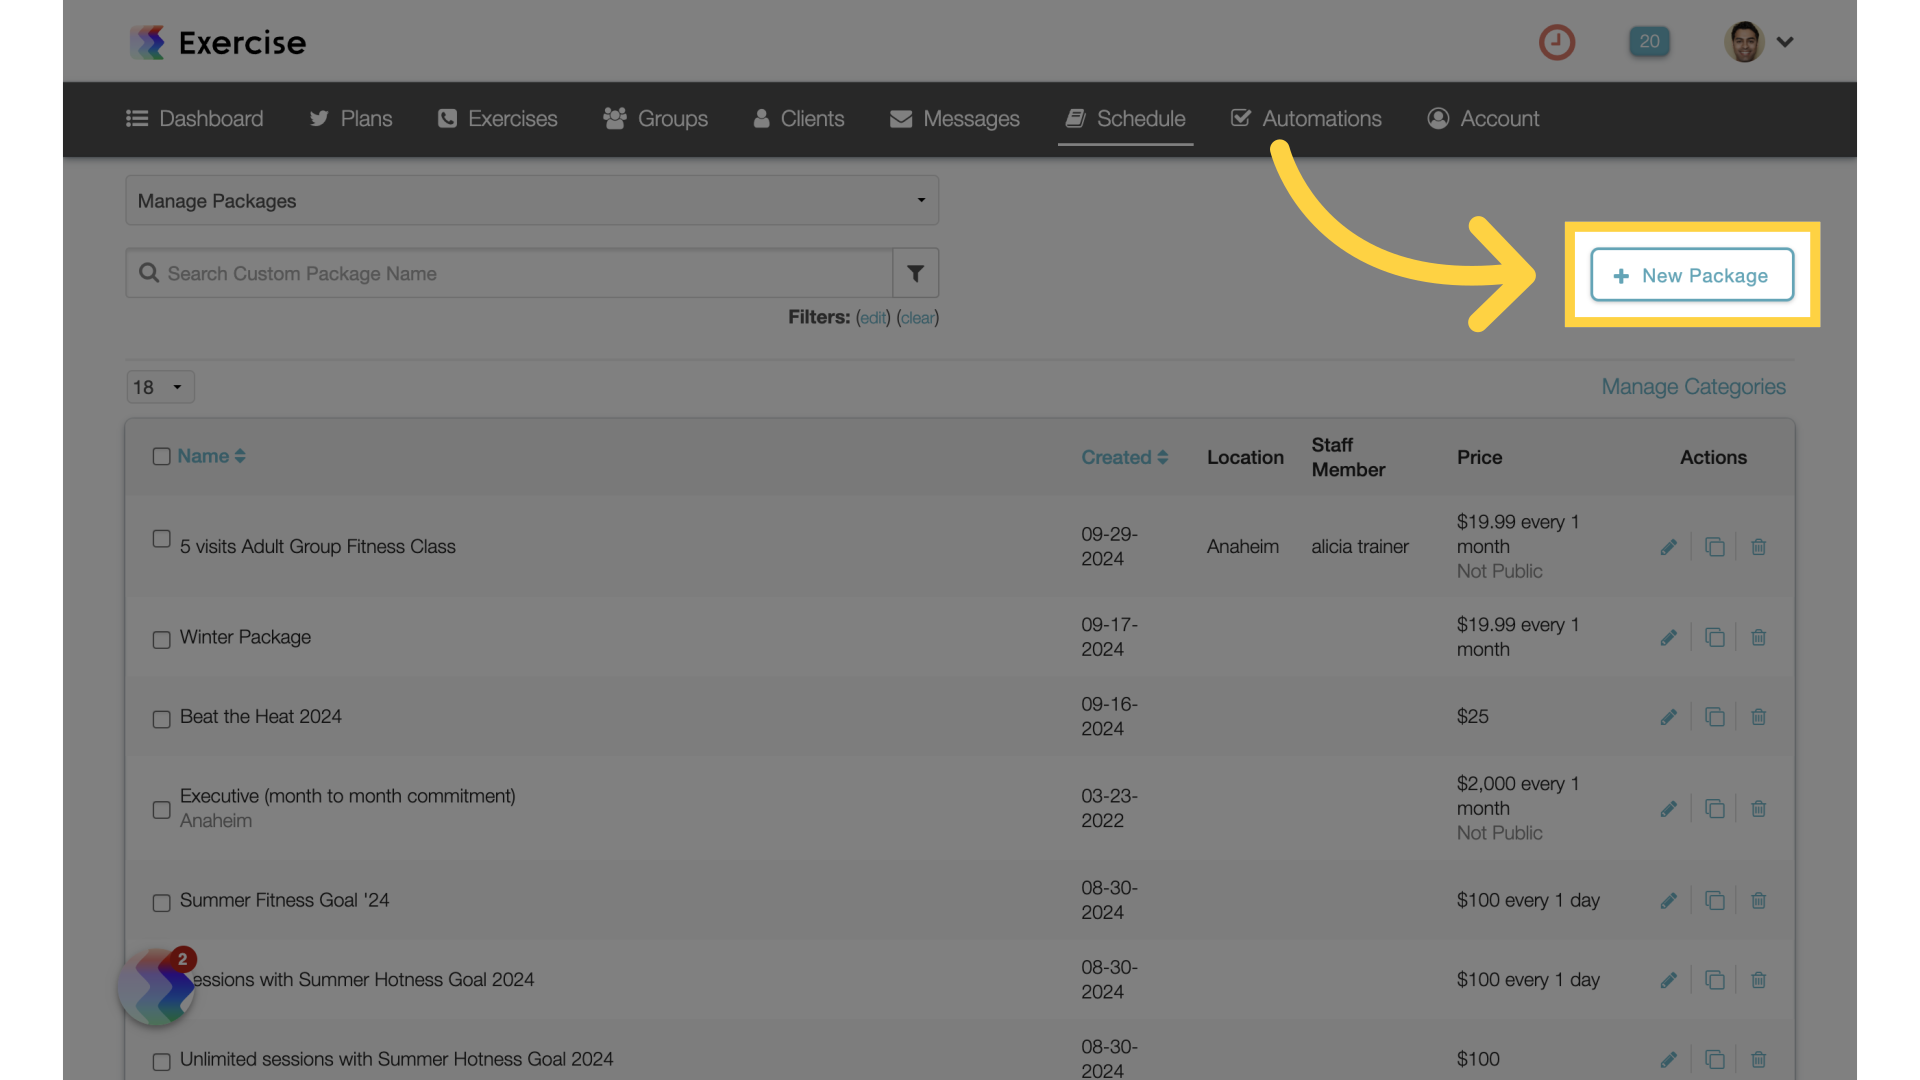This screenshot has width=1920, height=1080.
Task: Duplicate the Winter Package
Action: (1714, 638)
